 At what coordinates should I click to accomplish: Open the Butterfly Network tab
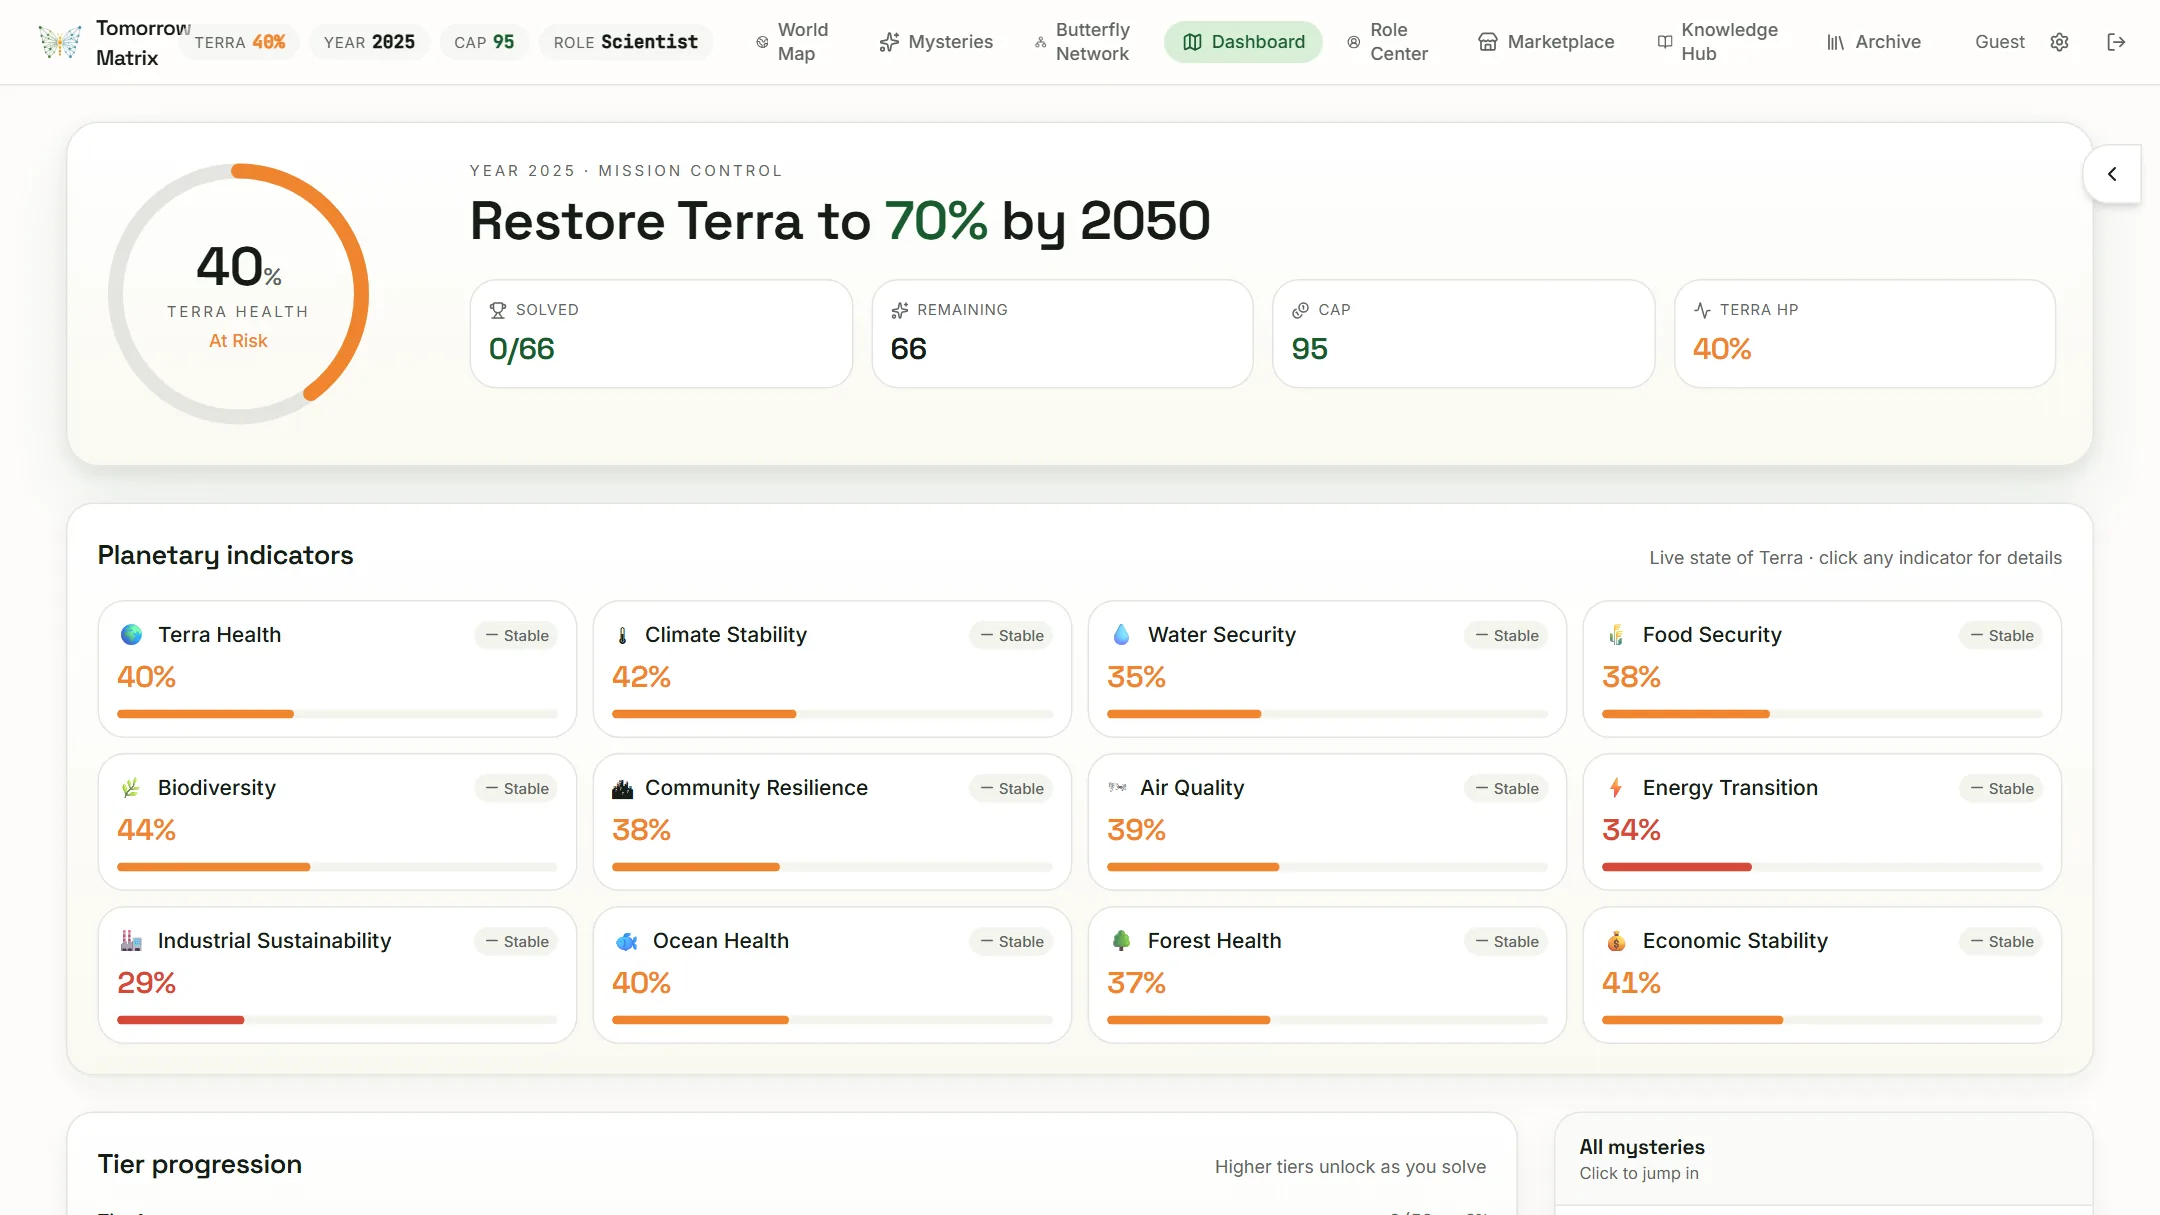1084,42
